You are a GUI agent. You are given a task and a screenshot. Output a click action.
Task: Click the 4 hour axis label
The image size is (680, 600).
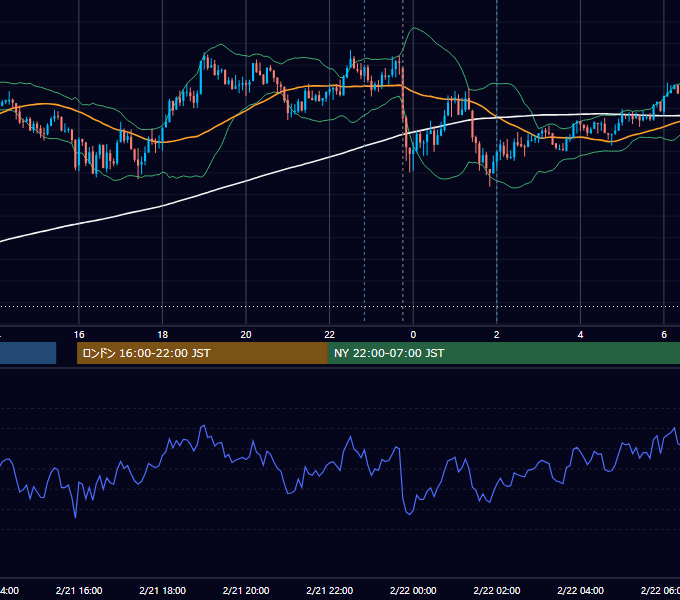580,335
